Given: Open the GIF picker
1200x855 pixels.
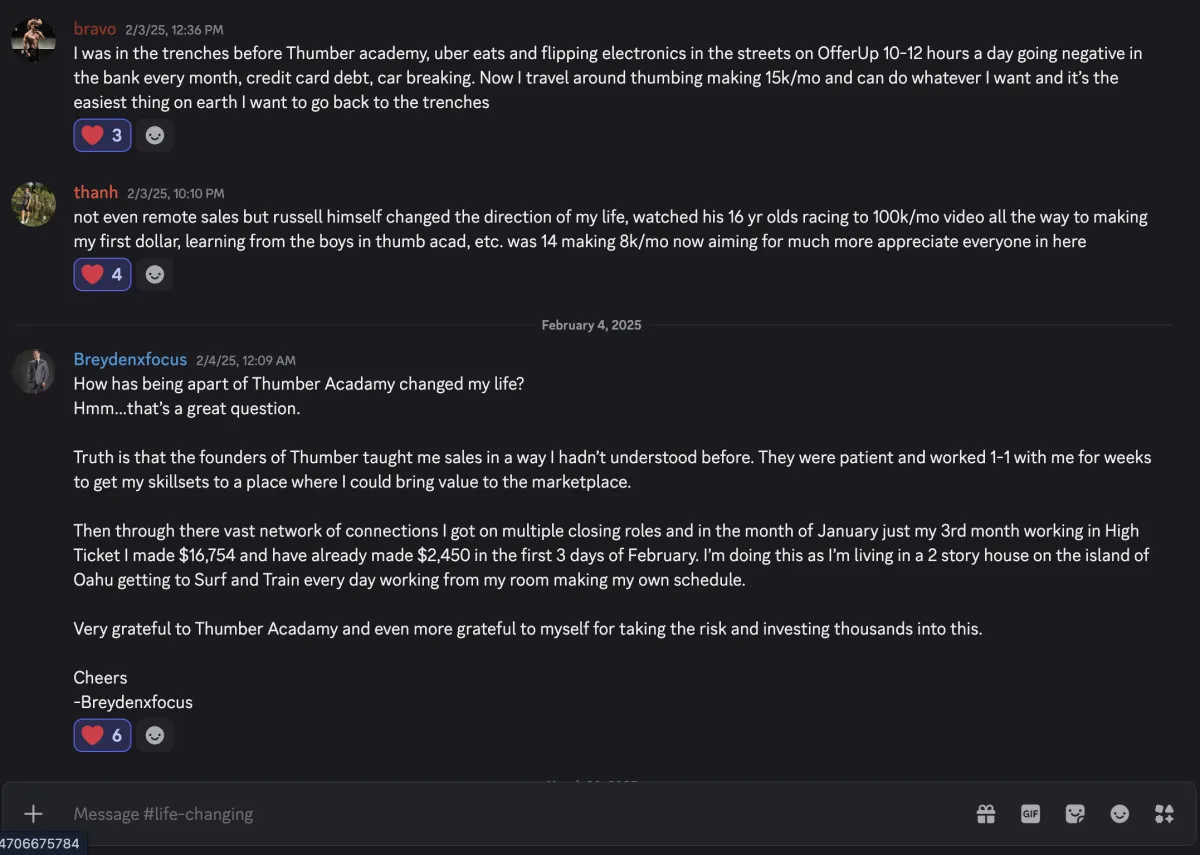Looking at the screenshot, I should click(1031, 814).
